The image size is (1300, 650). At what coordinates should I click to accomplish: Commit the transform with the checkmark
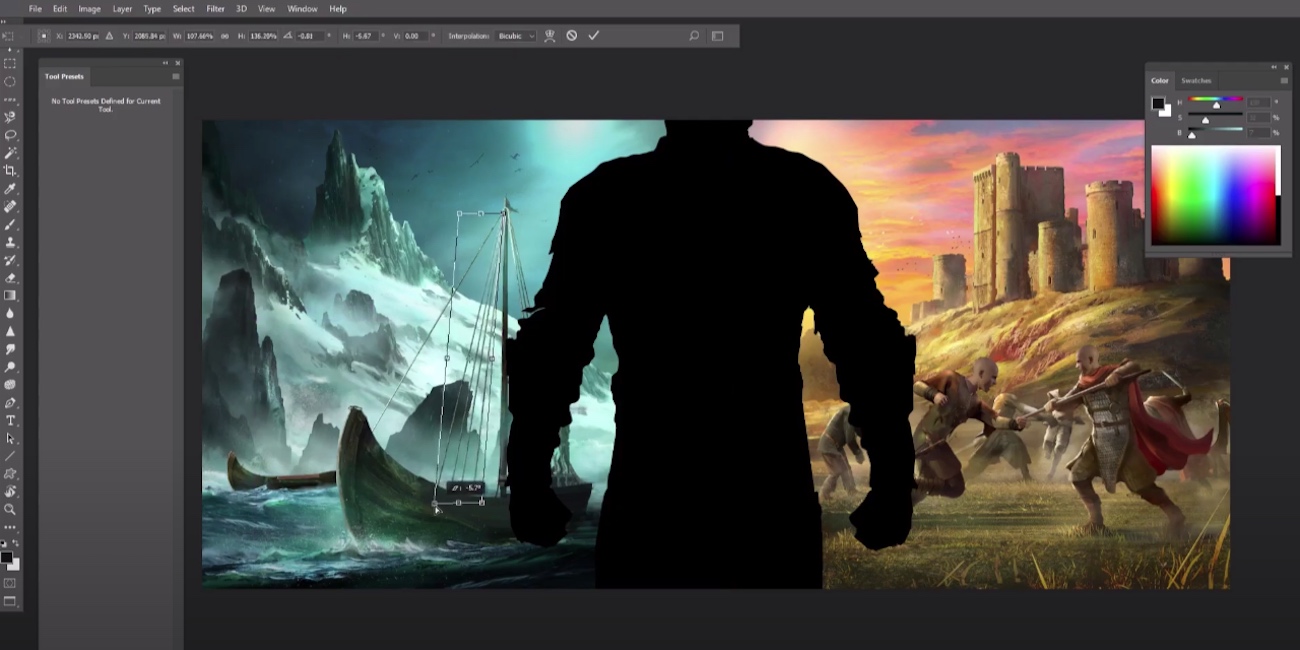594,36
